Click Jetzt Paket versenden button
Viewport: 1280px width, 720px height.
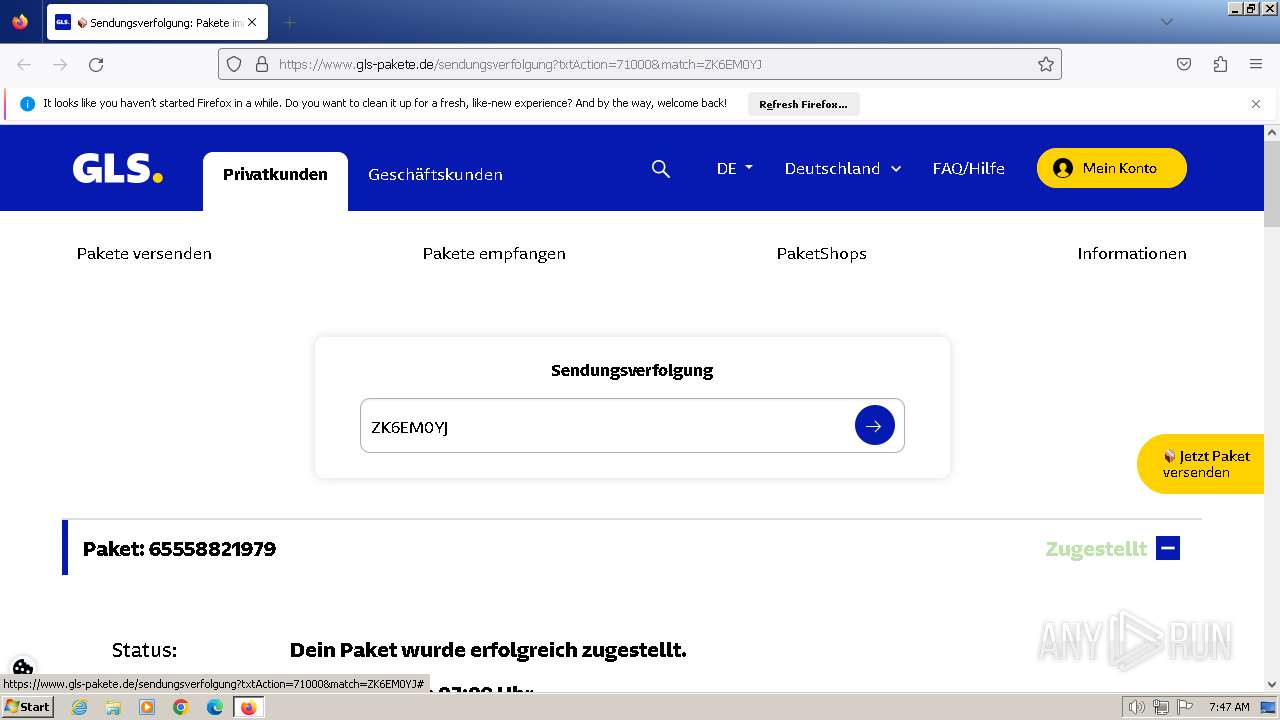[x=1202, y=464]
